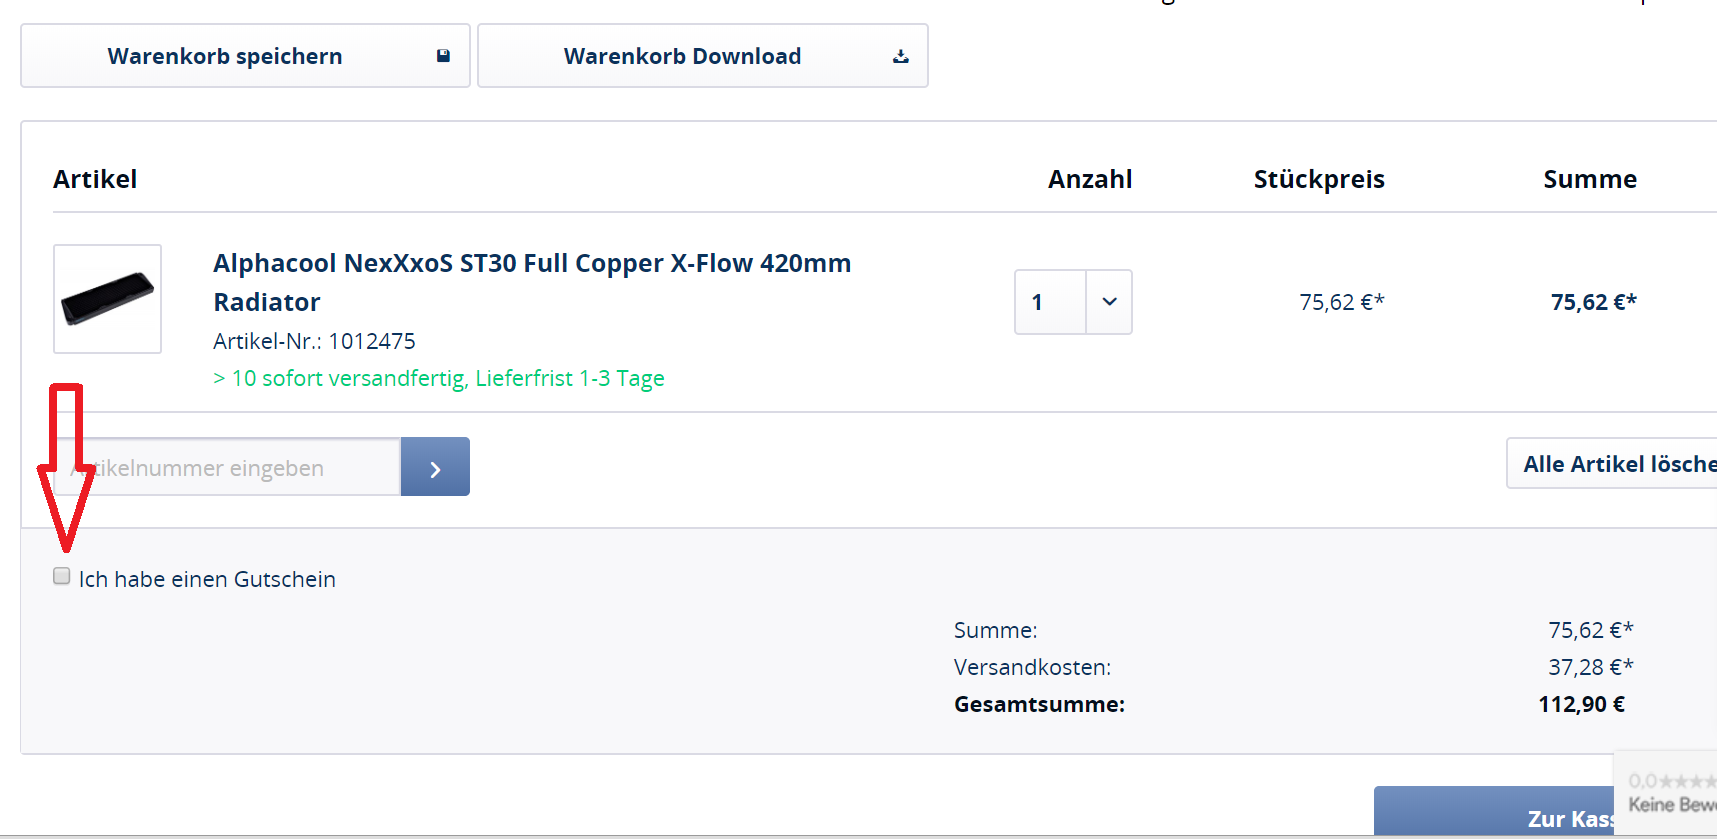Click the Versandkosten amount 37,28 €
Viewport: 1717px width, 839px height.
coord(1590,667)
